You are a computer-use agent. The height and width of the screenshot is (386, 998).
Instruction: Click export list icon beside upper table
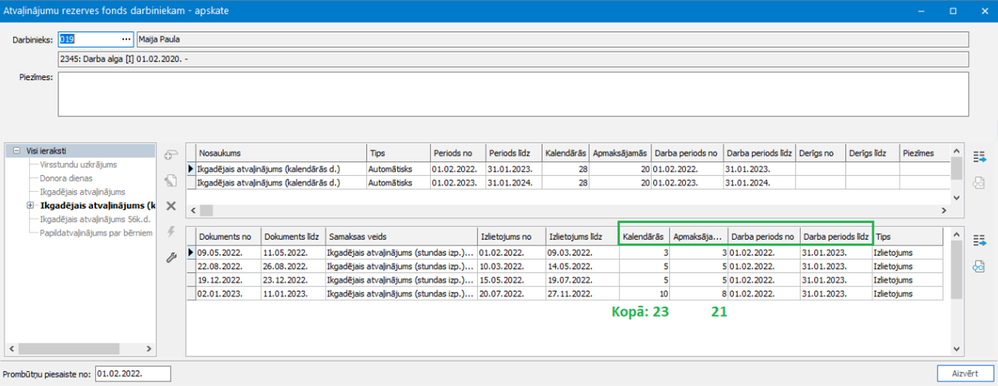click(x=980, y=156)
